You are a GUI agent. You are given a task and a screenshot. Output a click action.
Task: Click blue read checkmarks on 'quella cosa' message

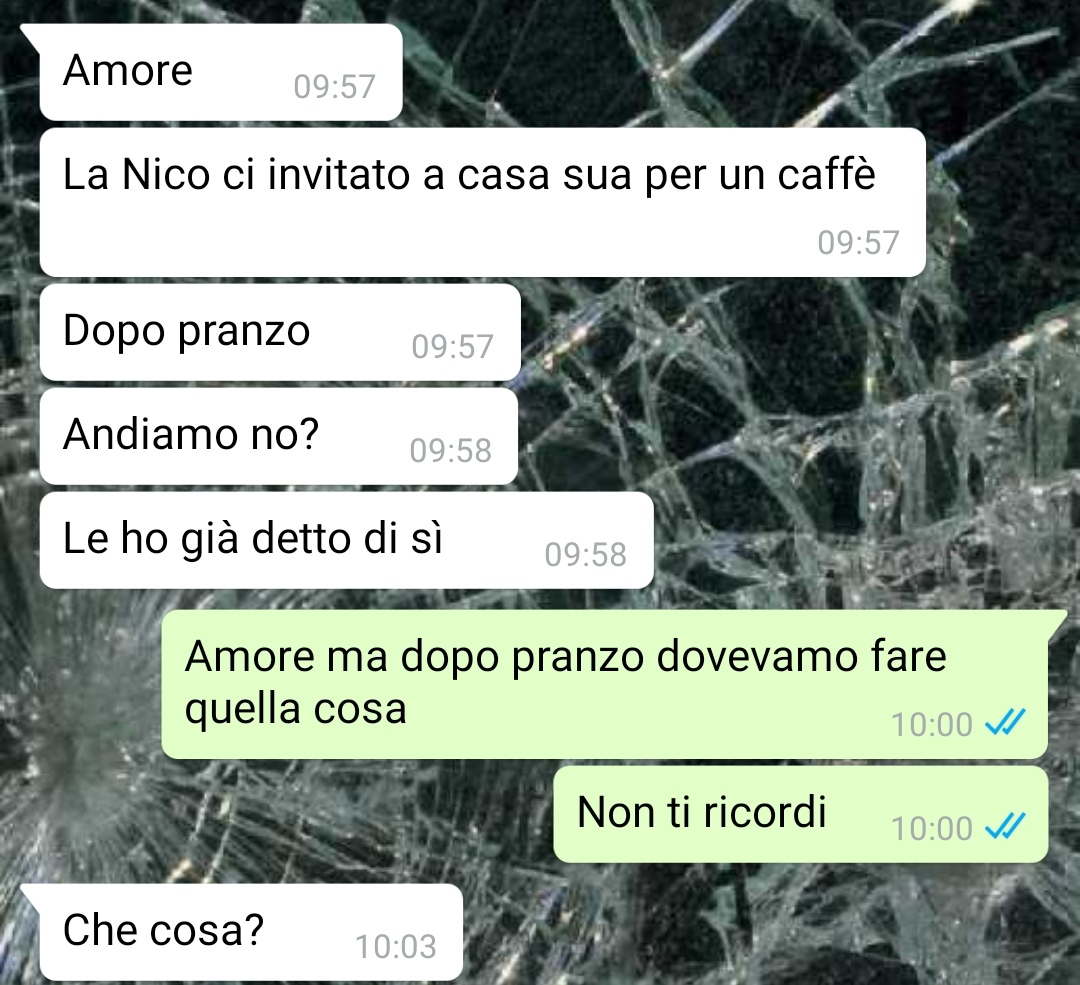coord(1006,723)
